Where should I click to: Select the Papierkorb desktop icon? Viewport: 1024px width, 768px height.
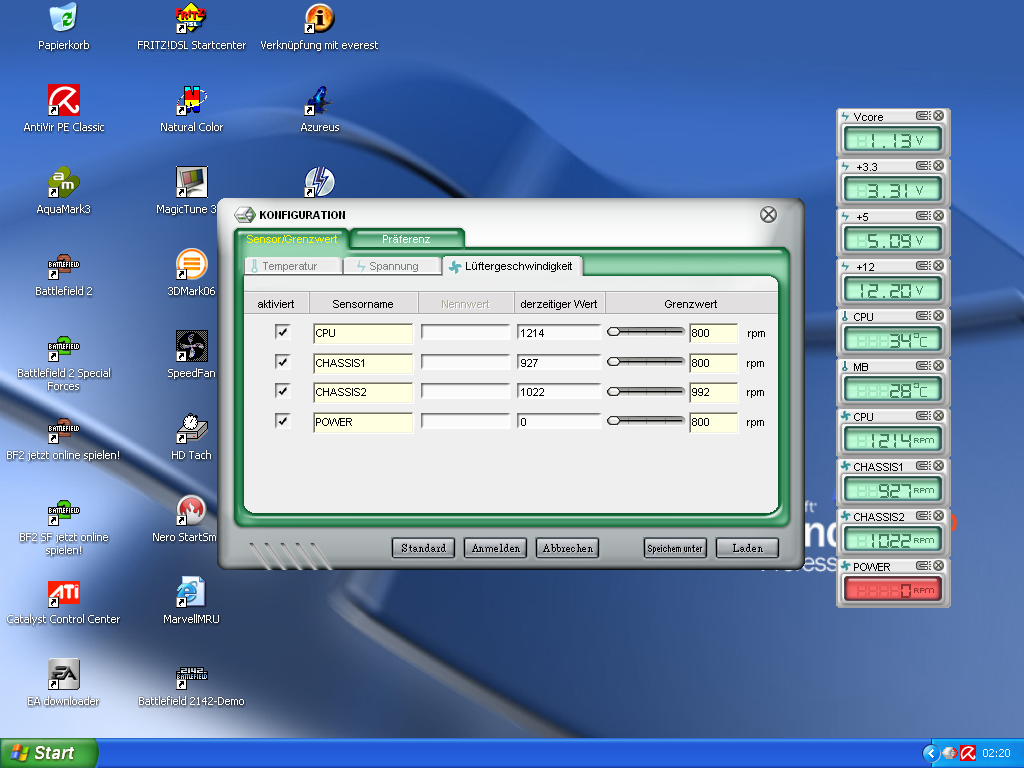tap(63, 27)
